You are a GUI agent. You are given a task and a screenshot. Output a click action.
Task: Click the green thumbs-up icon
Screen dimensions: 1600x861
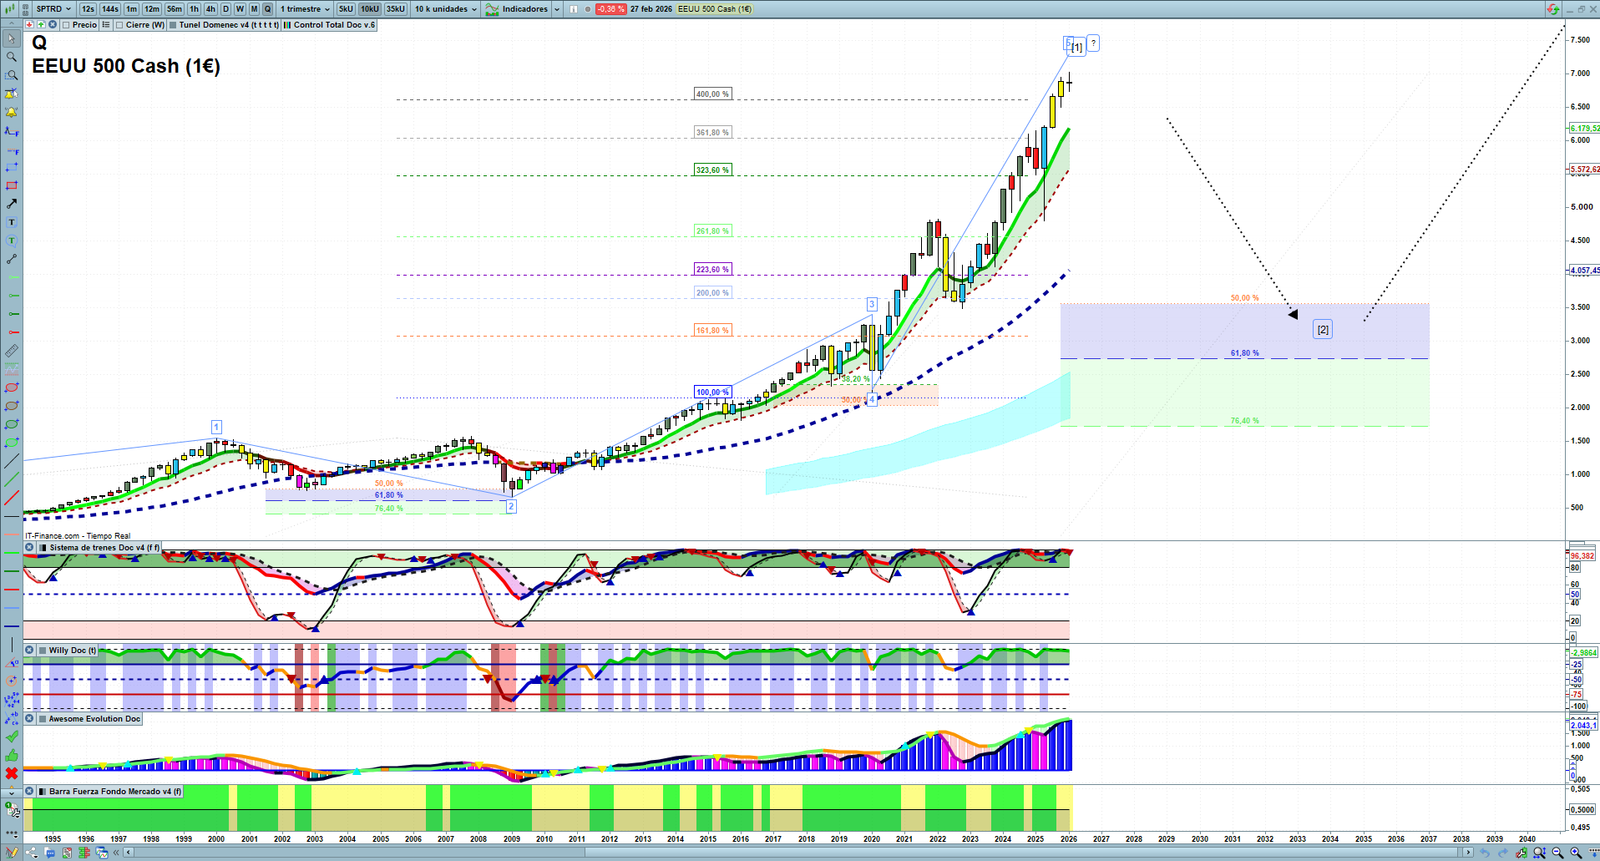click(11, 755)
